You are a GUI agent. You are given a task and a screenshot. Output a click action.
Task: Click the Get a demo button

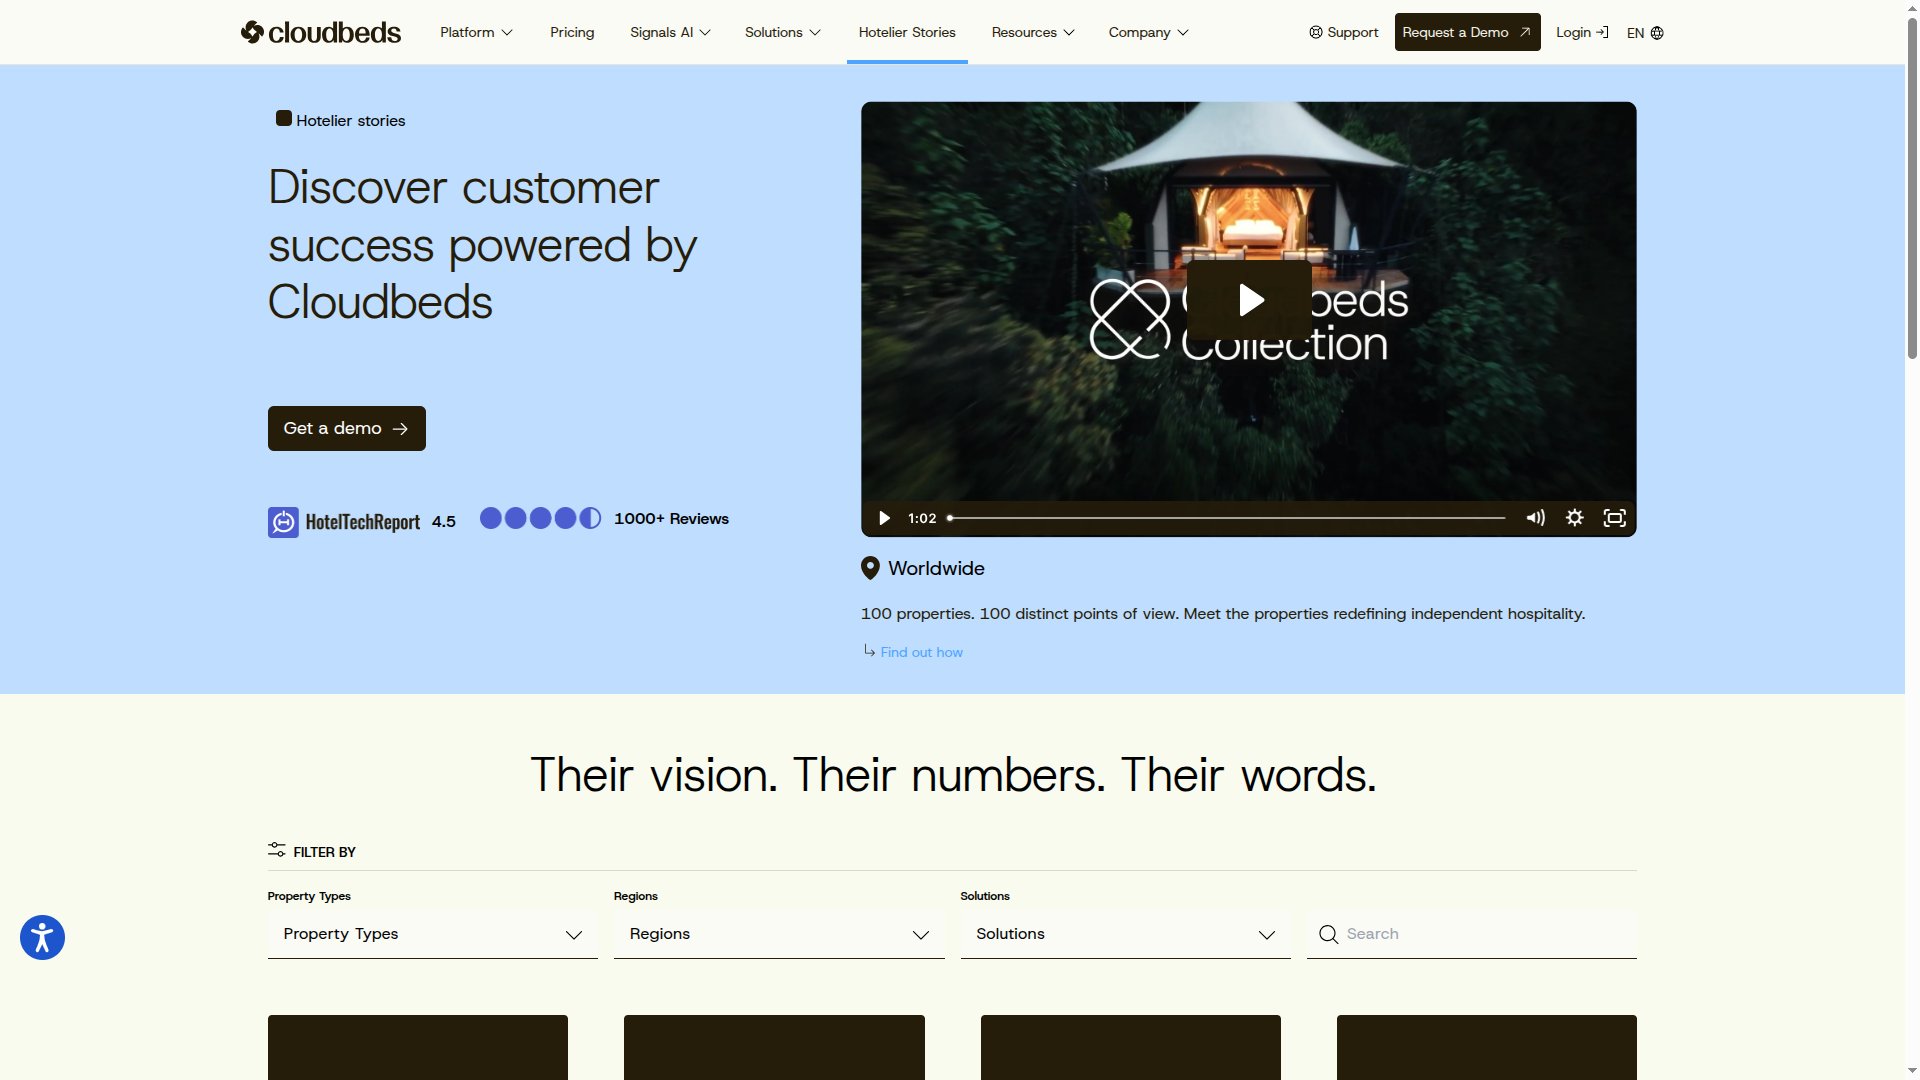pyautogui.click(x=346, y=428)
